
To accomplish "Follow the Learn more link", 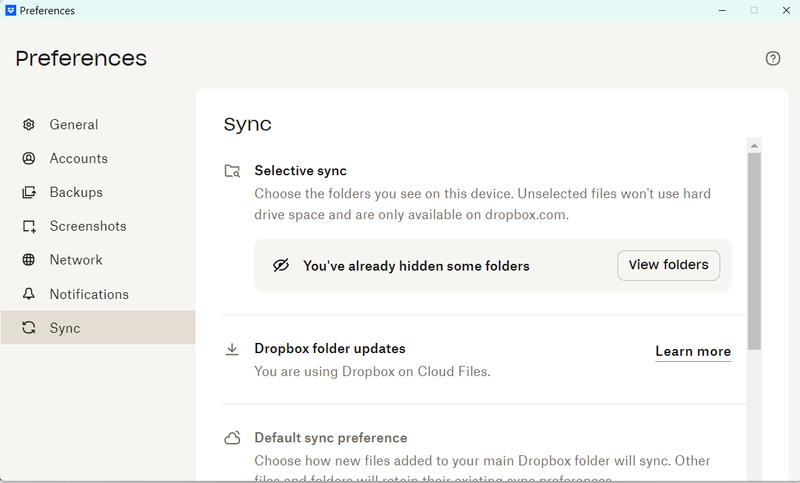I will [x=693, y=351].
